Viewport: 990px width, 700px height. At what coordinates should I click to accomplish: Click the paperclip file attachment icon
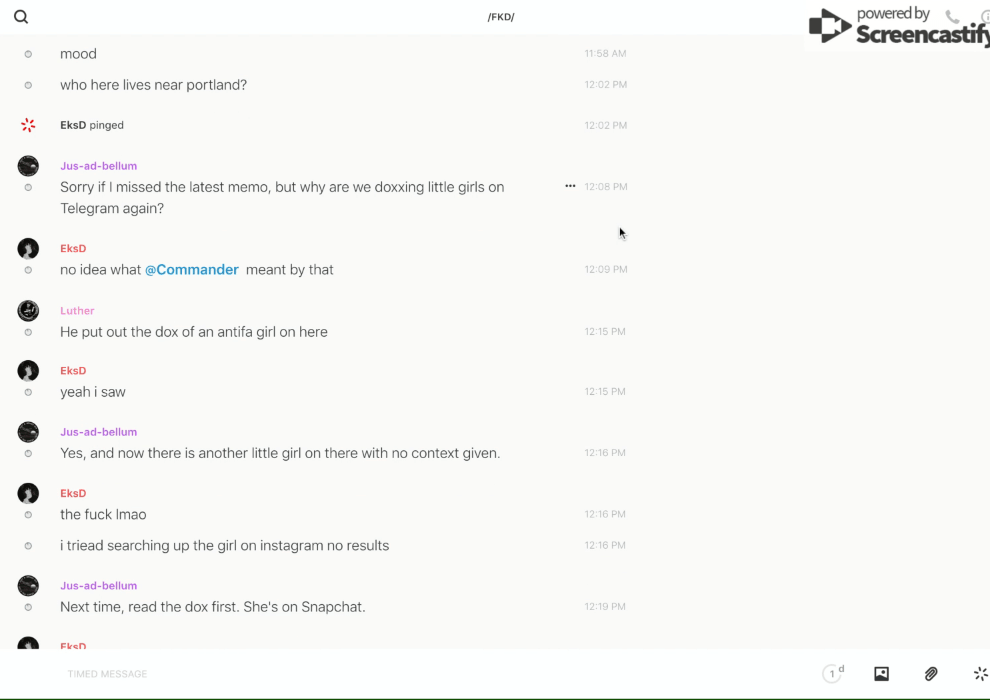931,674
